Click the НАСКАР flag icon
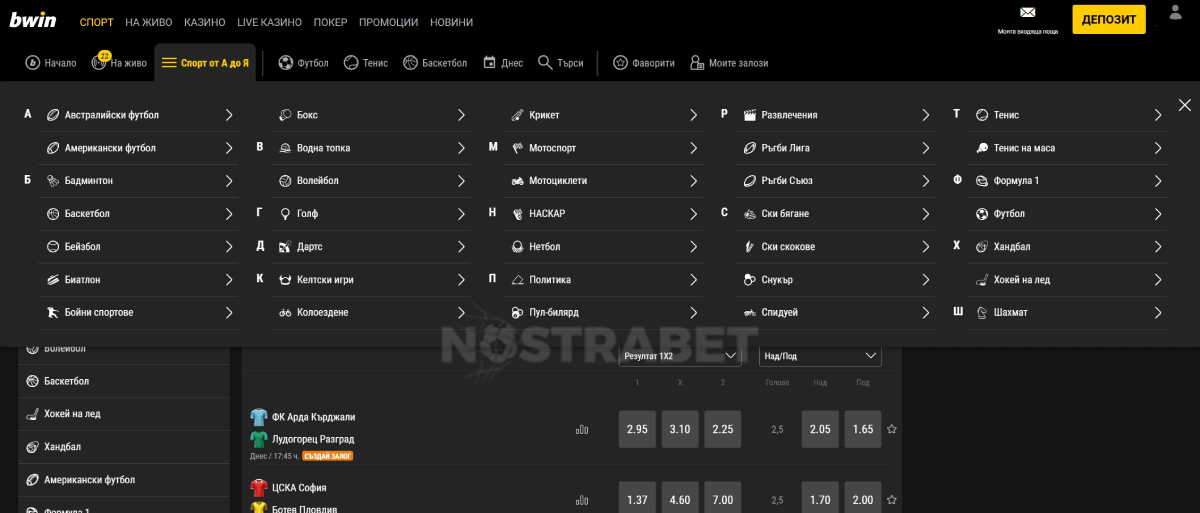This screenshot has height=513, width=1200. 517,214
